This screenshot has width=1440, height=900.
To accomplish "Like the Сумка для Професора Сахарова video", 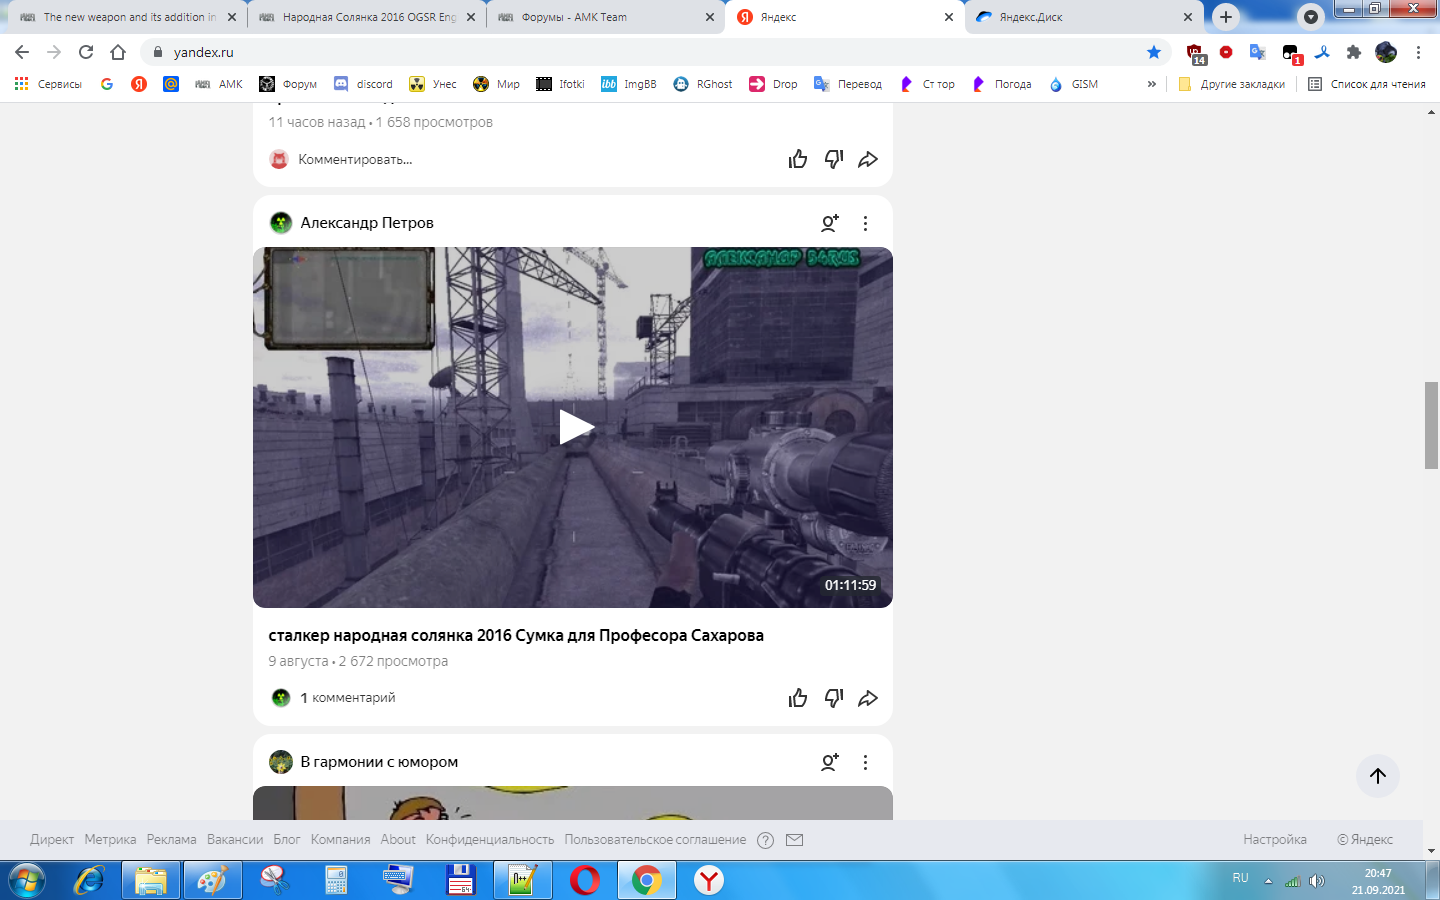I will [797, 698].
